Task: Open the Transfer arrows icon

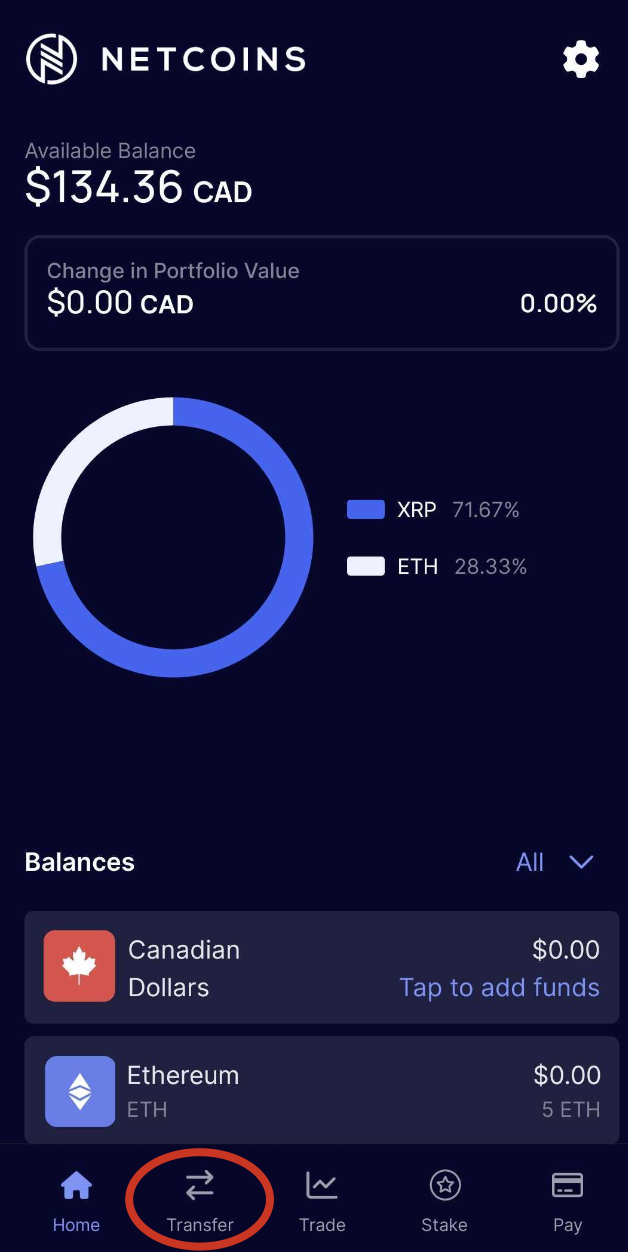Action: (x=200, y=1186)
